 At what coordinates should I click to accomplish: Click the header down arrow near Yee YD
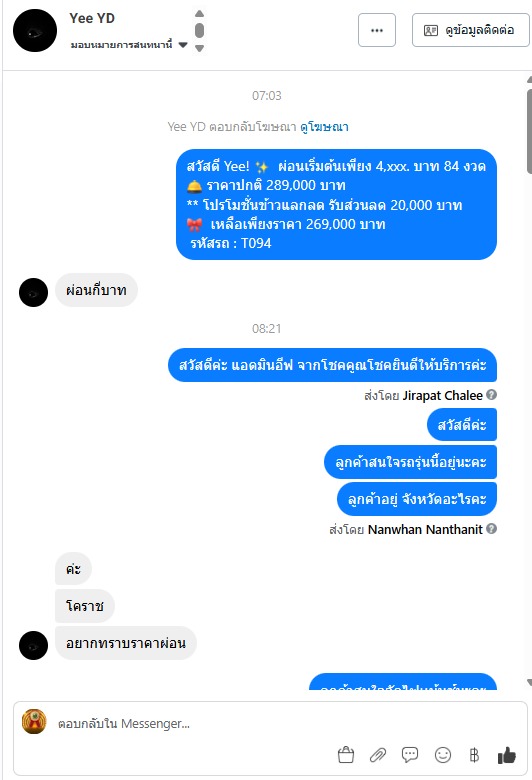[199, 48]
